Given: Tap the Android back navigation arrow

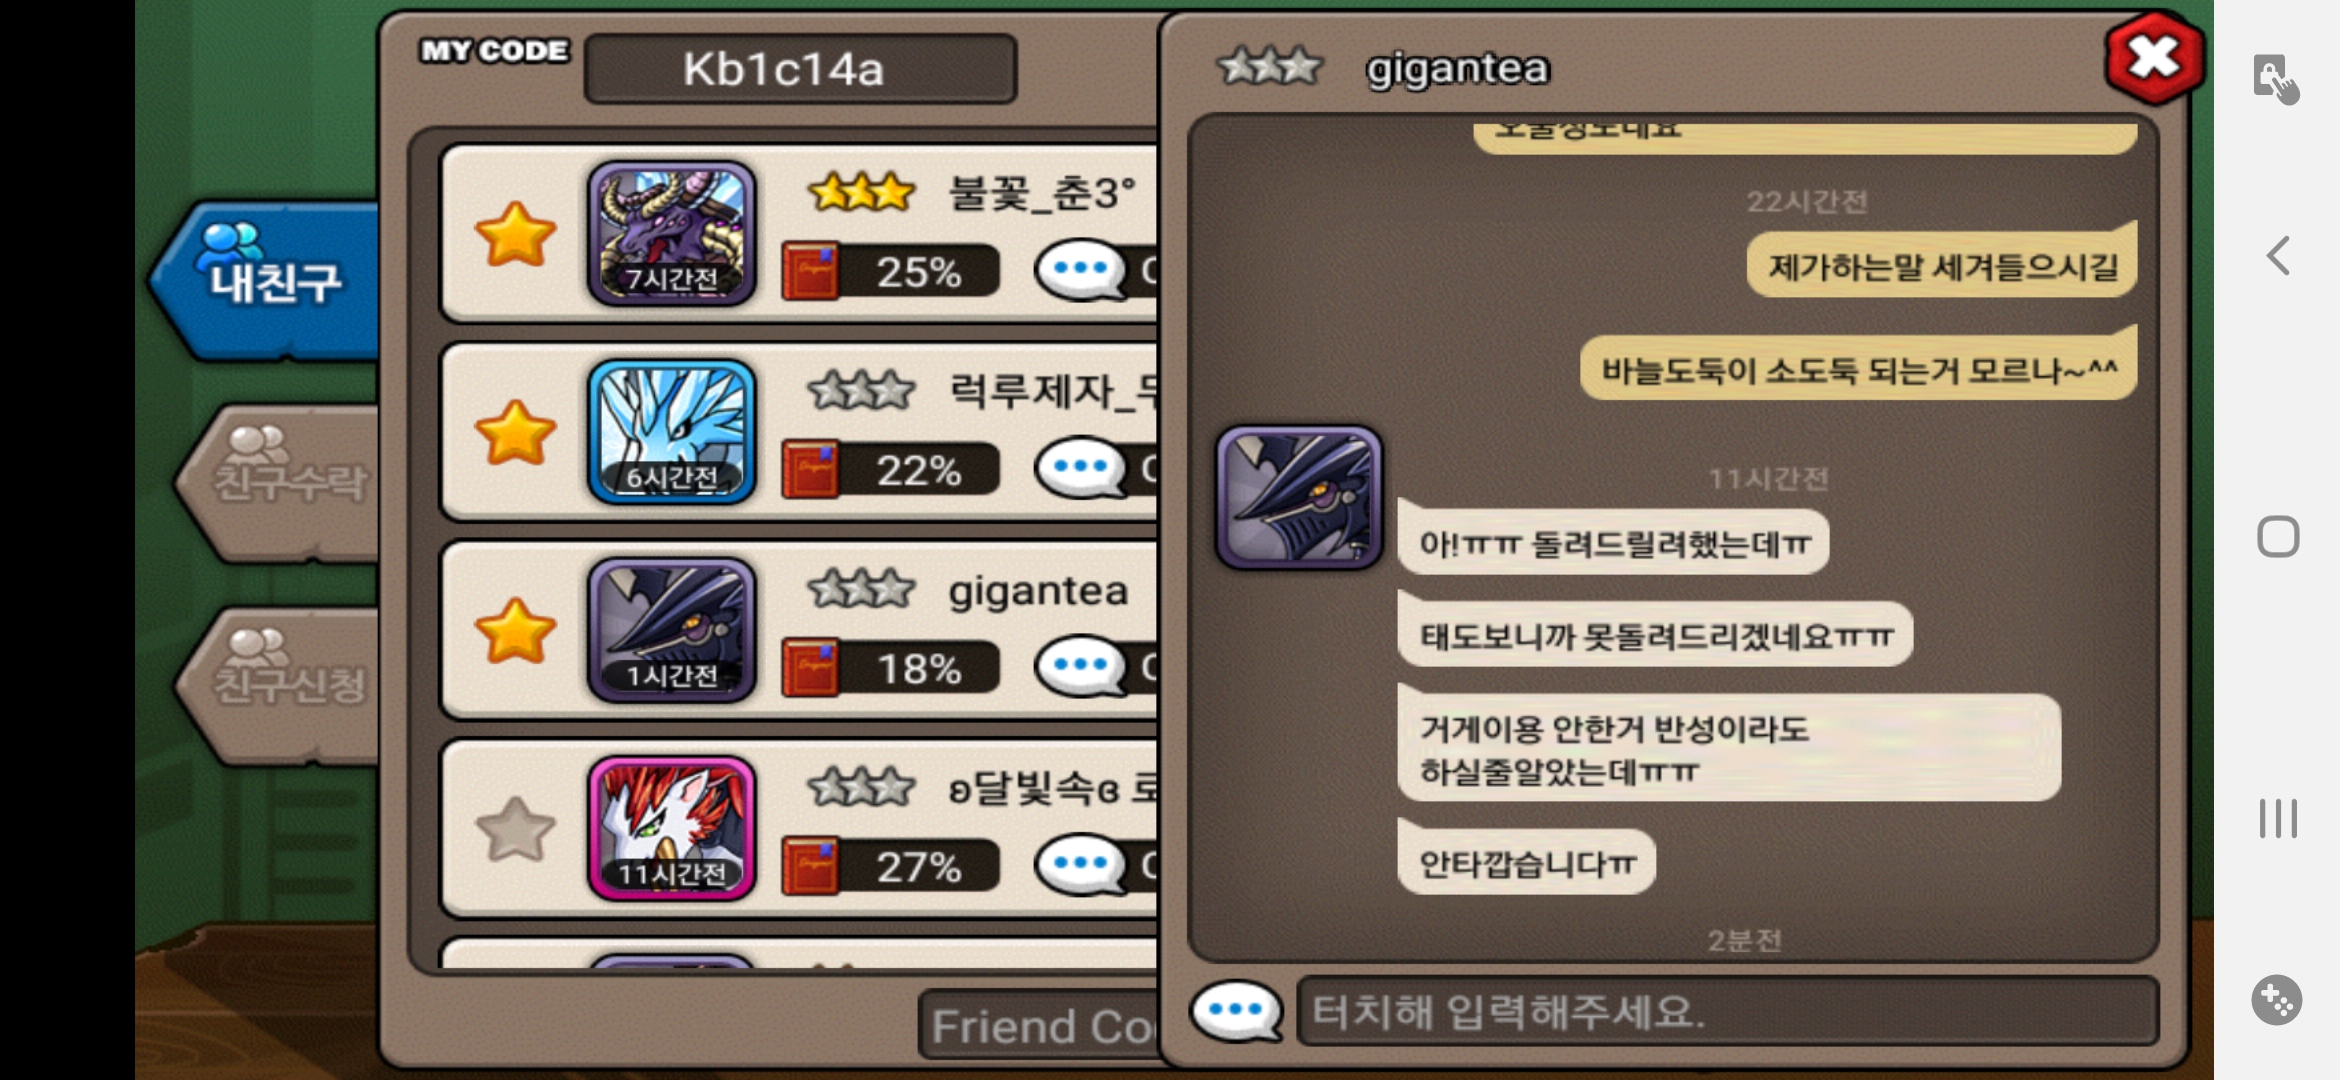Looking at the screenshot, I should point(2278,256).
